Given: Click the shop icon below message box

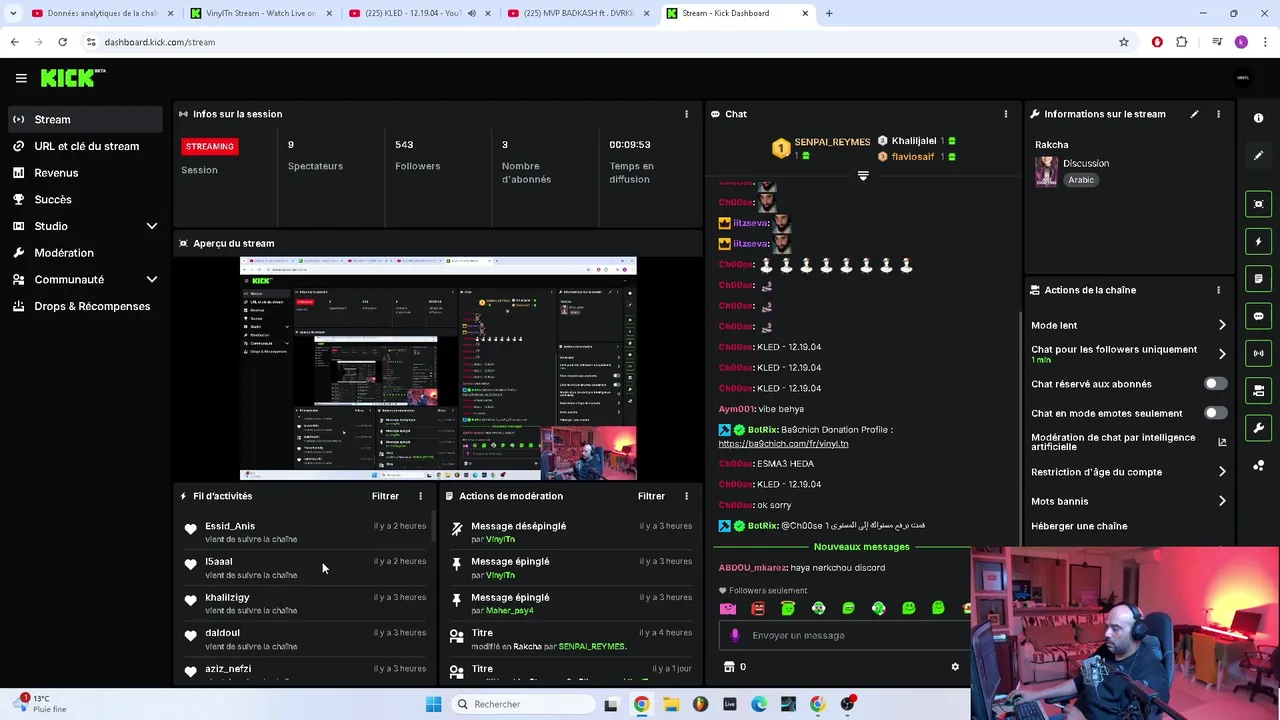Looking at the screenshot, I should (x=729, y=667).
